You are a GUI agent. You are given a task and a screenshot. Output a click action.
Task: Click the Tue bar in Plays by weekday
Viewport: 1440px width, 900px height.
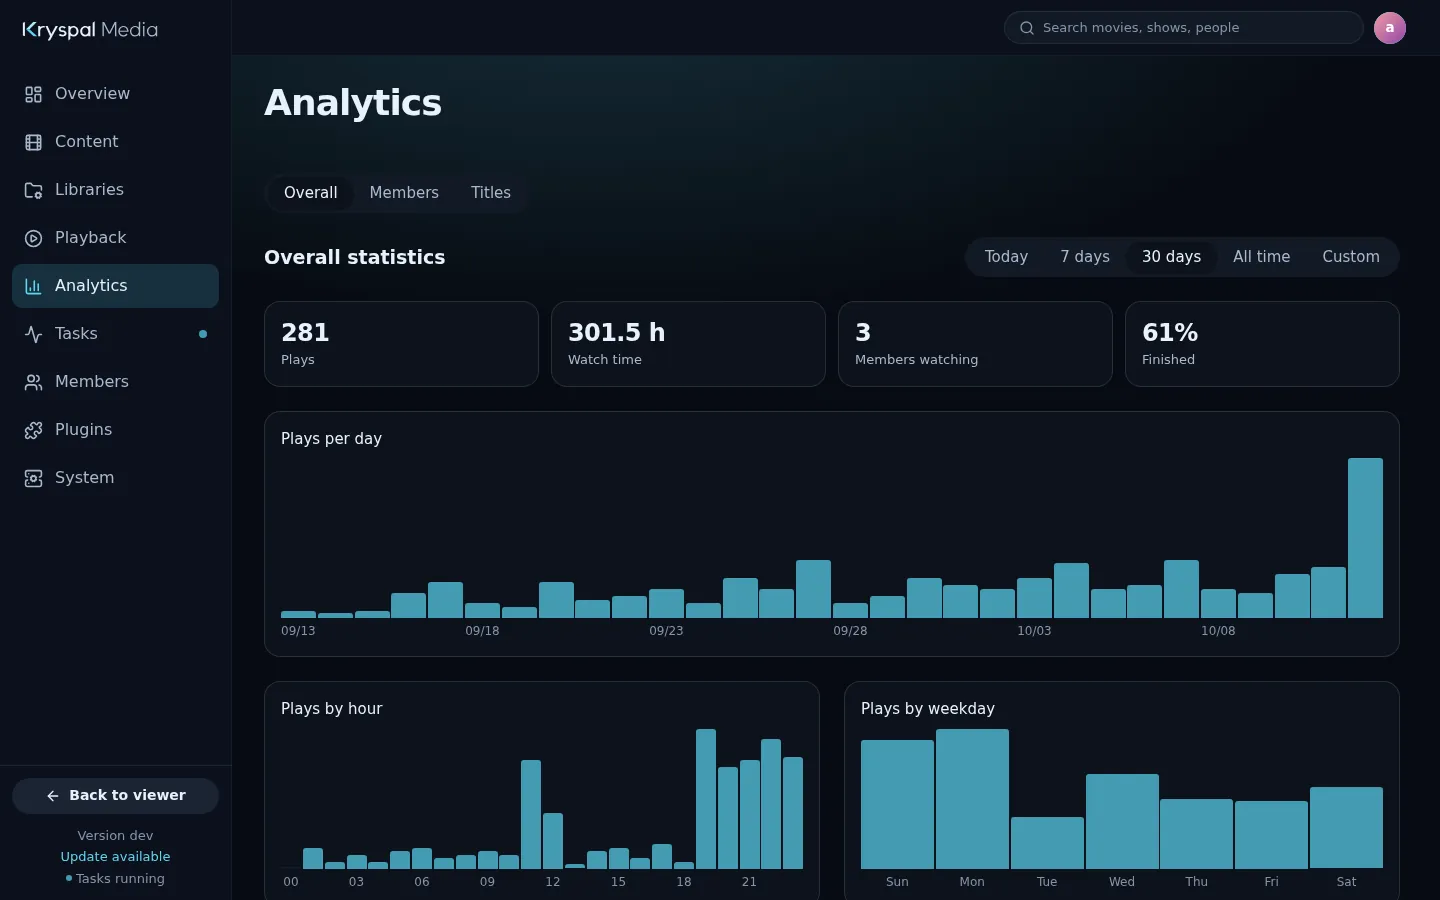pyautogui.click(x=1047, y=843)
